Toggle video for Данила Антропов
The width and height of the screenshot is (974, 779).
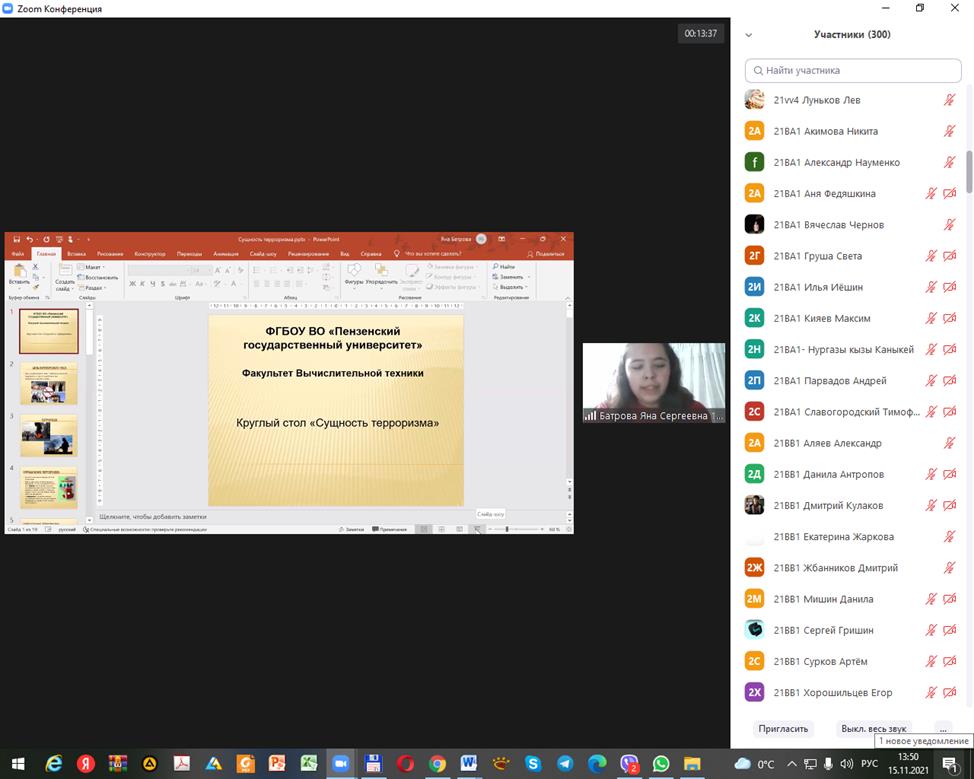[950, 474]
